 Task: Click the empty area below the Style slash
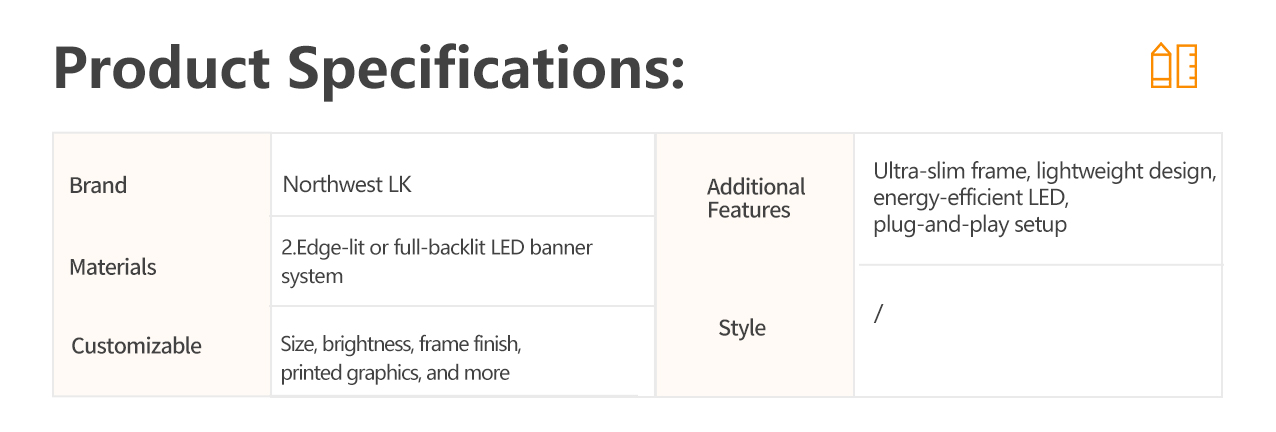[x=1040, y=362]
